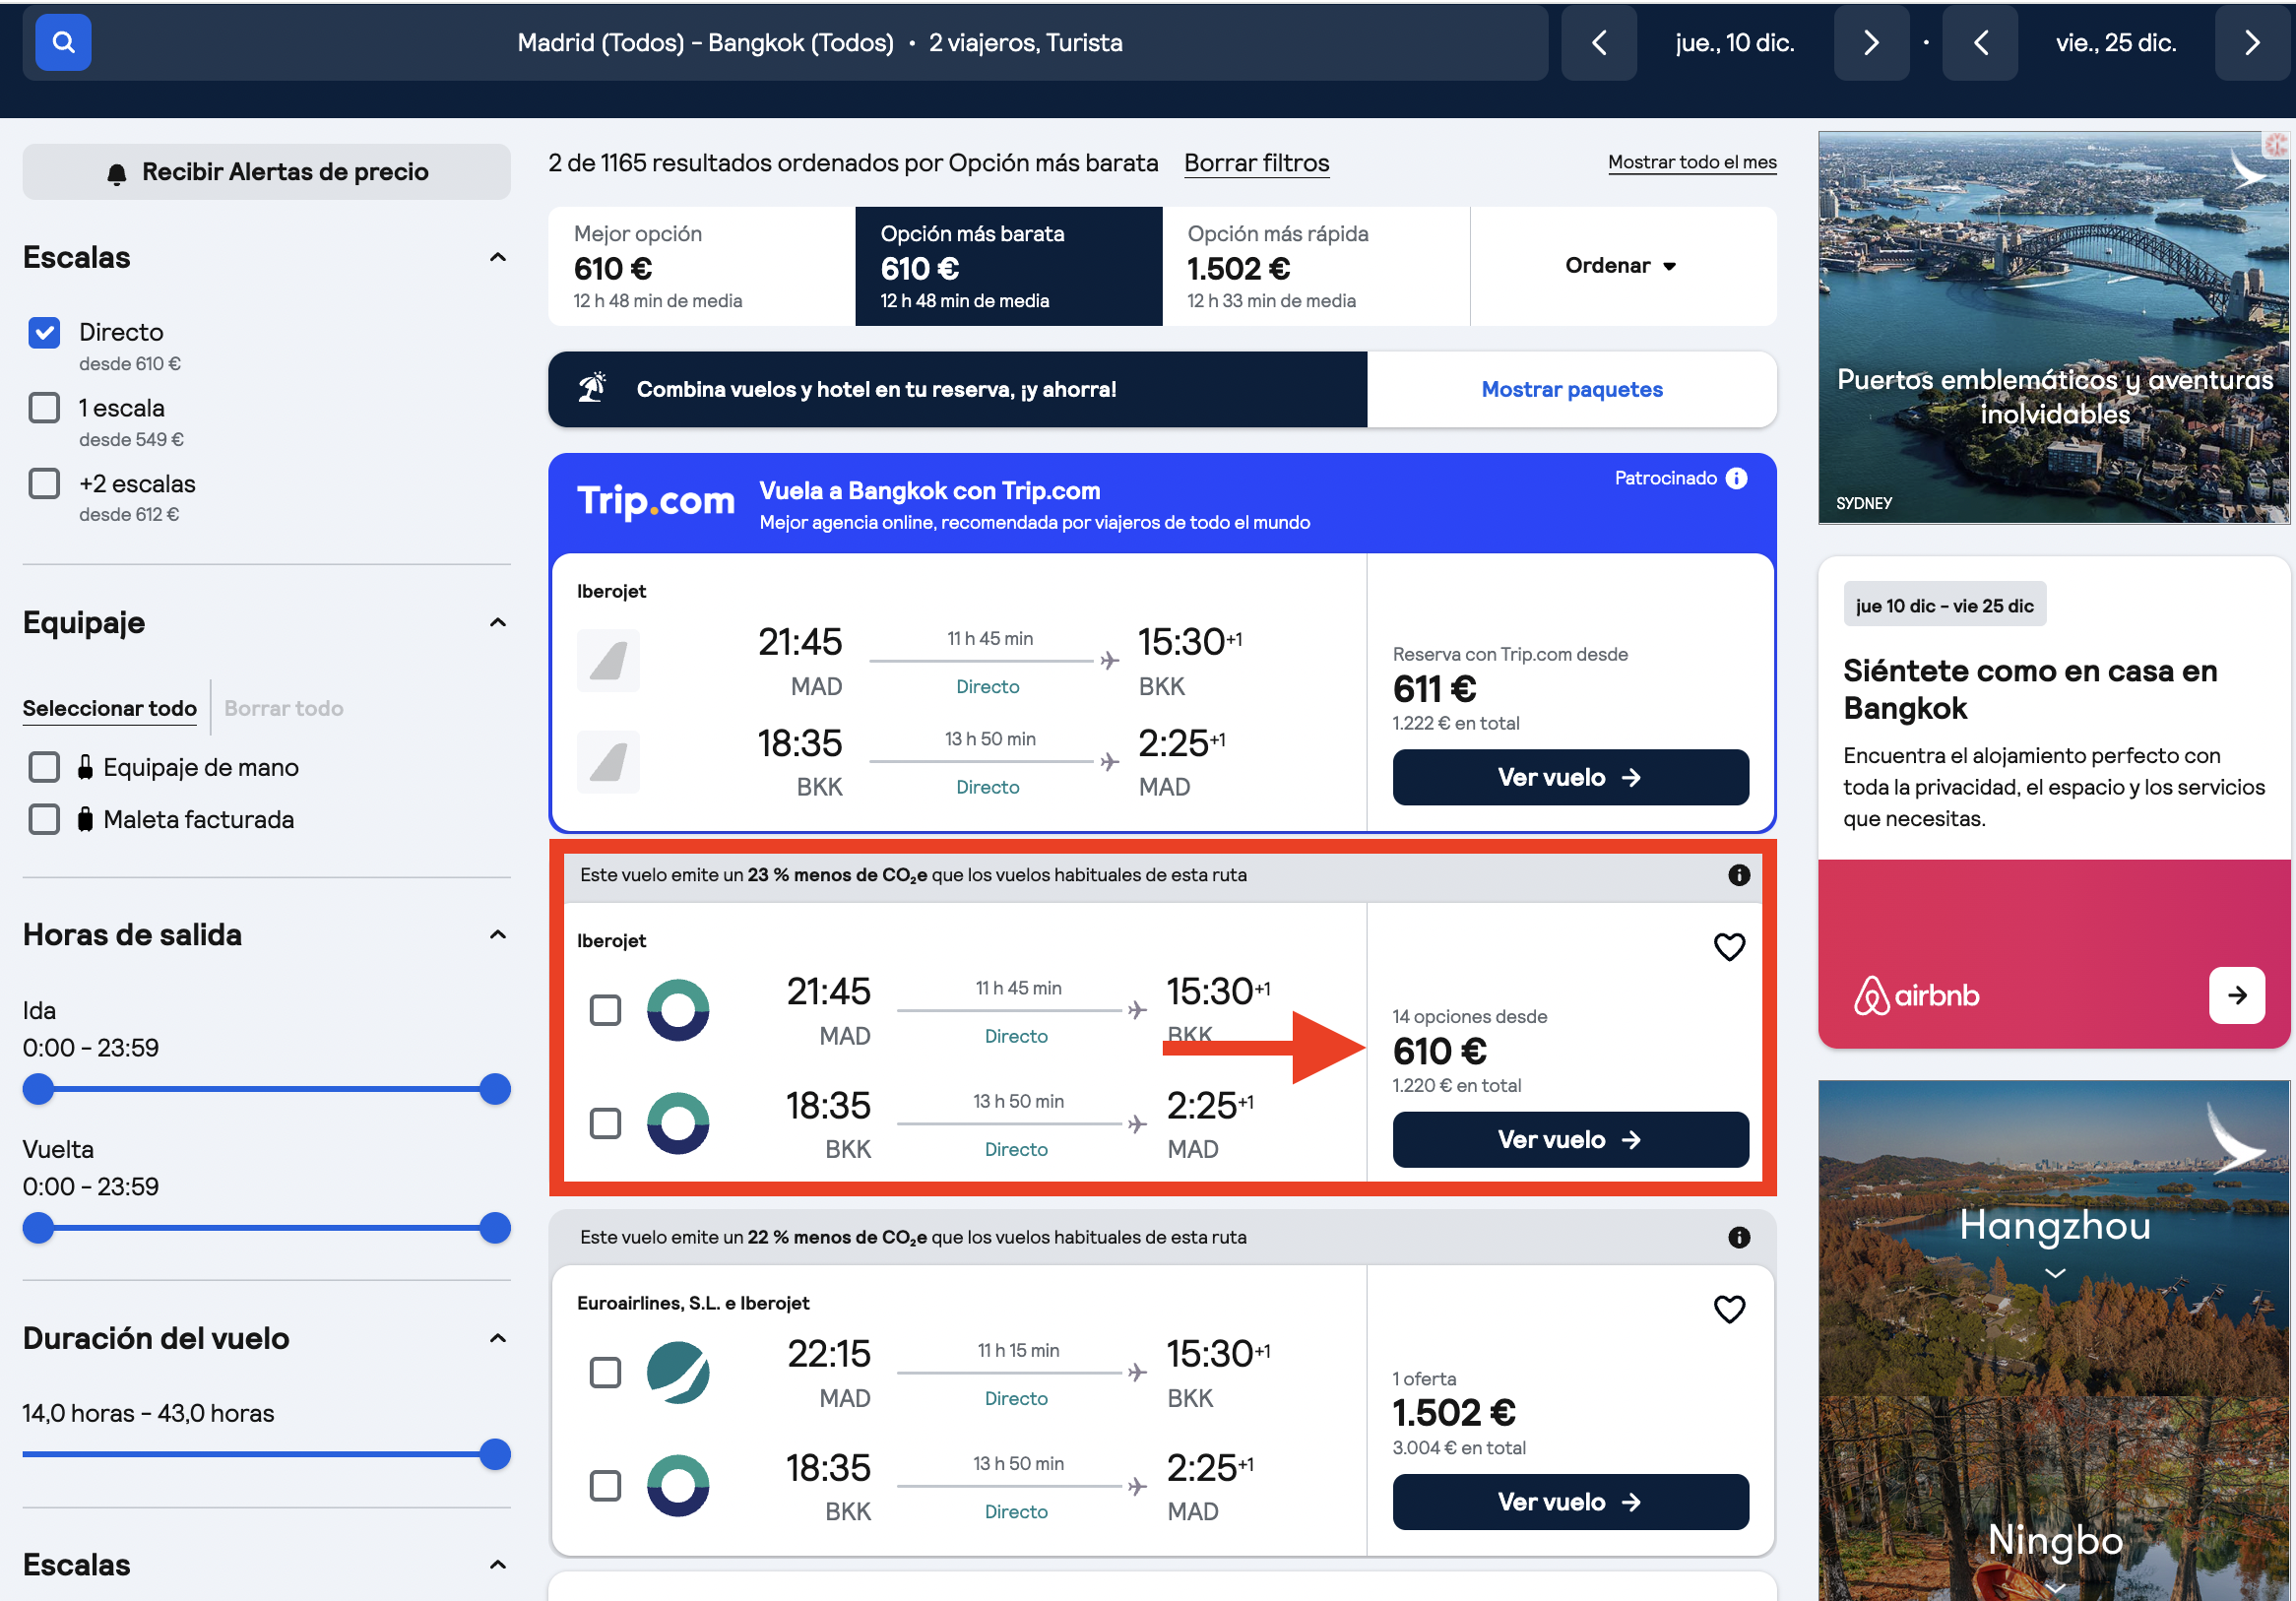The width and height of the screenshot is (2296, 1601).
Task: Collapse the Horas de salida section
Action: [497, 934]
